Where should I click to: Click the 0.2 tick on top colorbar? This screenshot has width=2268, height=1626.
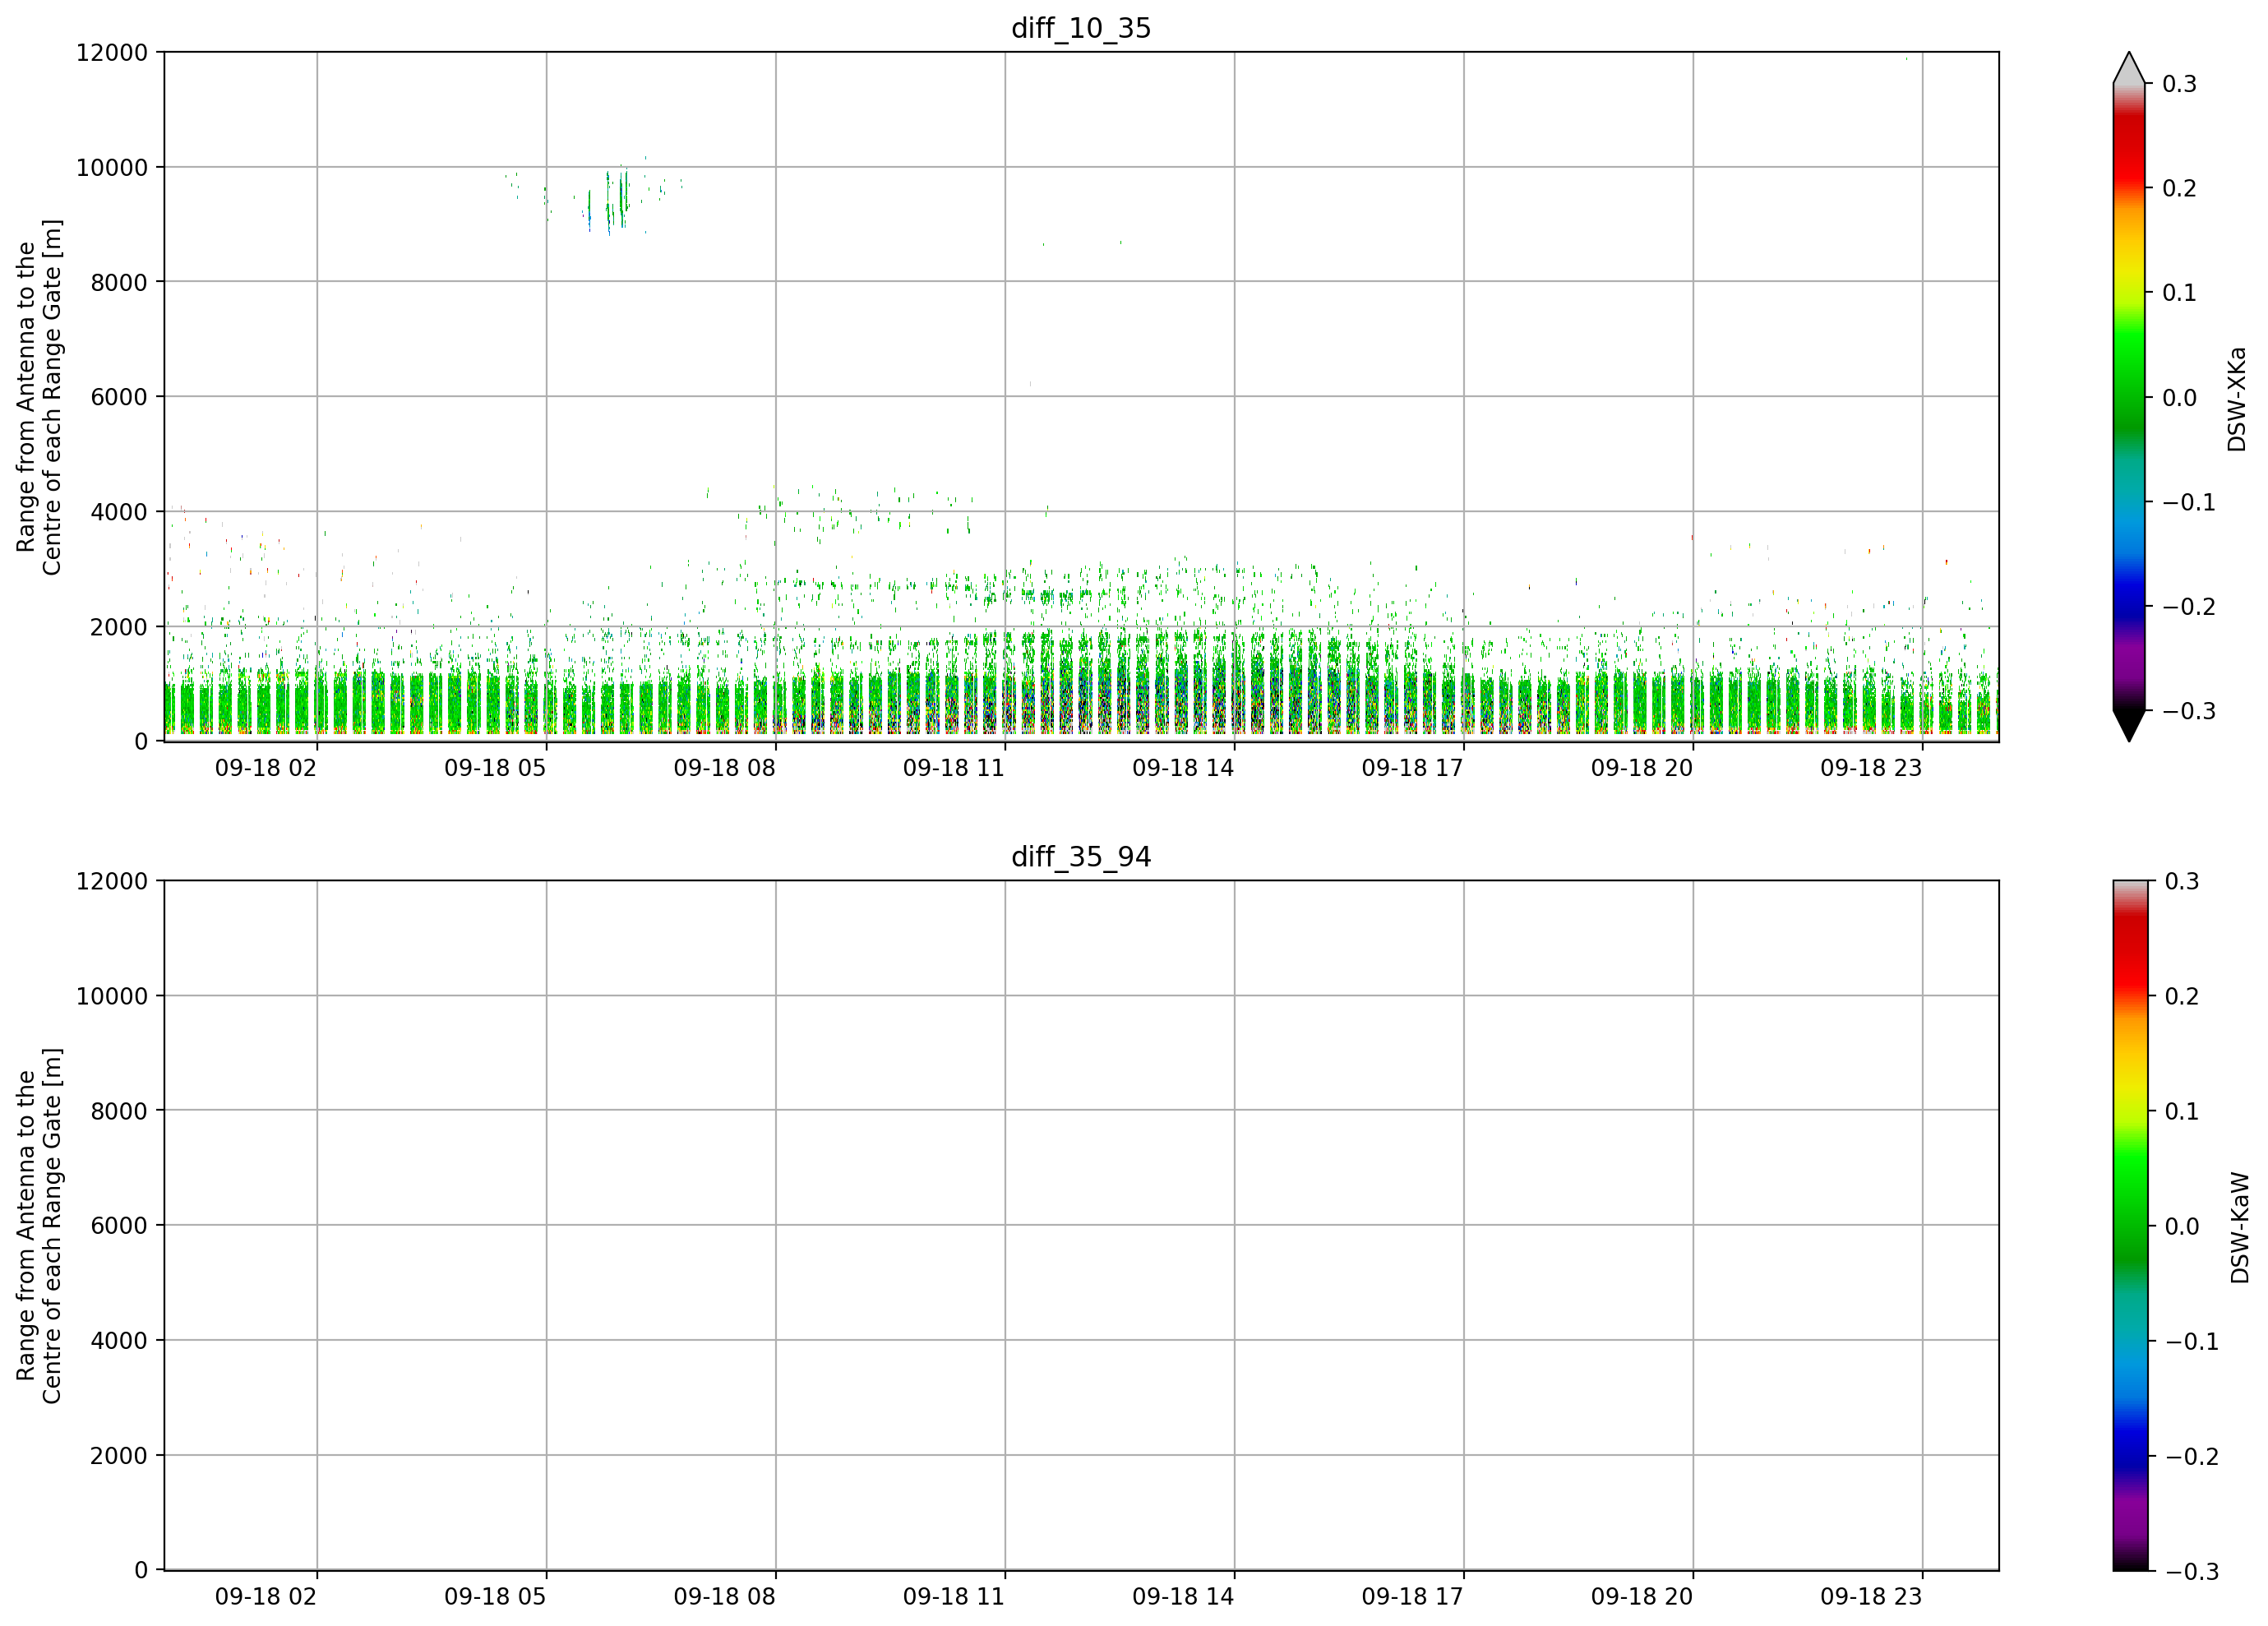pos(2179,188)
